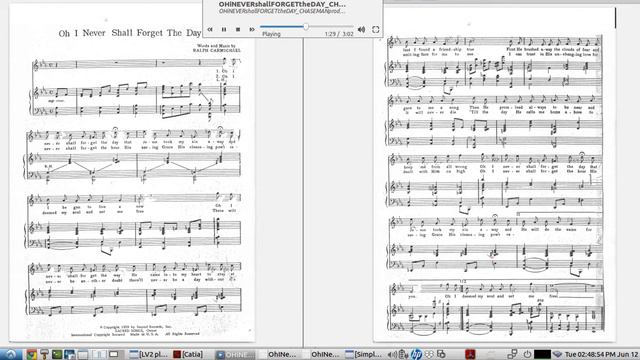Open the terminal from the taskbar
Viewport: 640px width, 360px height.
[x=57, y=354]
